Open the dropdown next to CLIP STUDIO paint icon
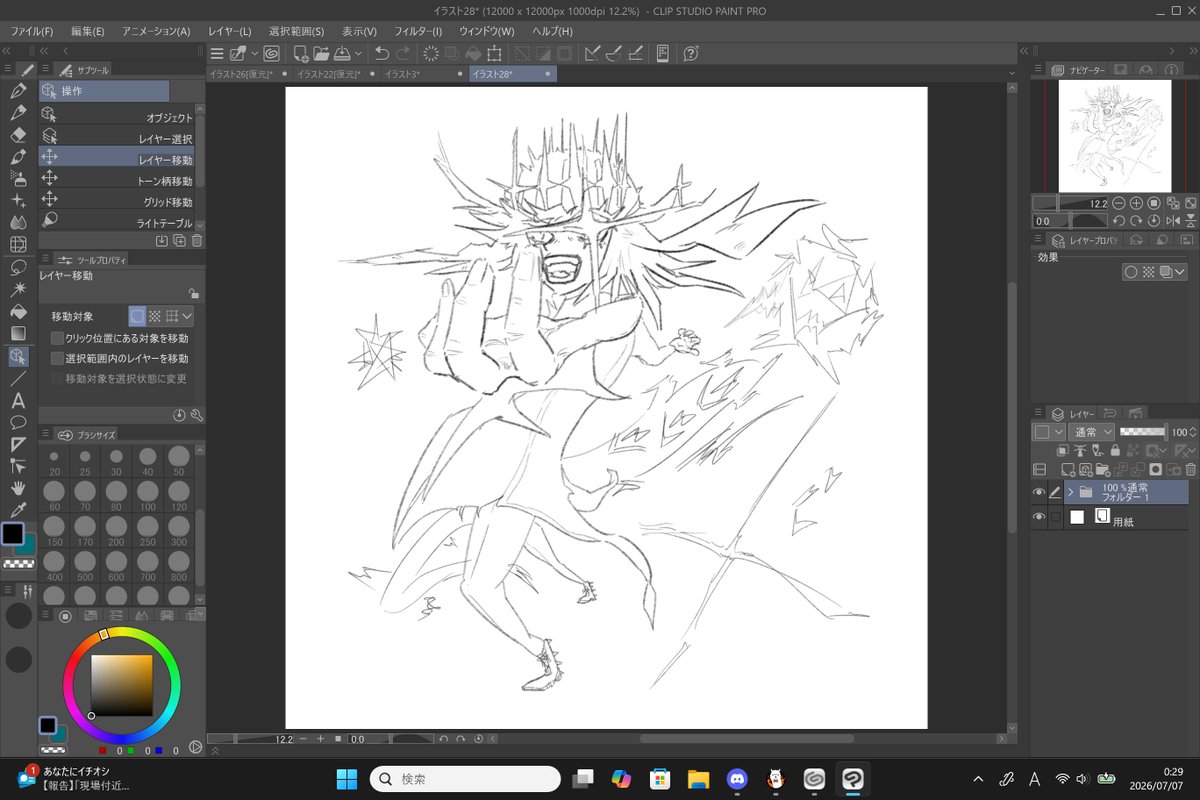The width and height of the screenshot is (1200, 800). coord(254,53)
